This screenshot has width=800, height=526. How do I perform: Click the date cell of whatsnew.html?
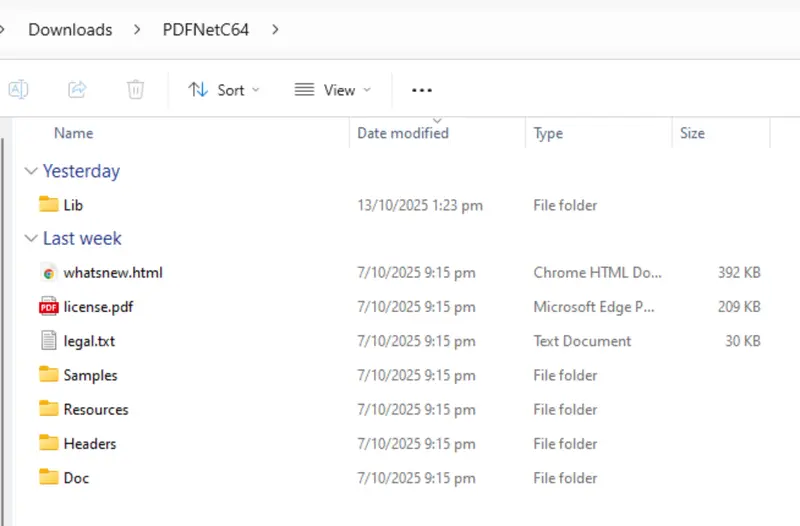pyautogui.click(x=416, y=273)
